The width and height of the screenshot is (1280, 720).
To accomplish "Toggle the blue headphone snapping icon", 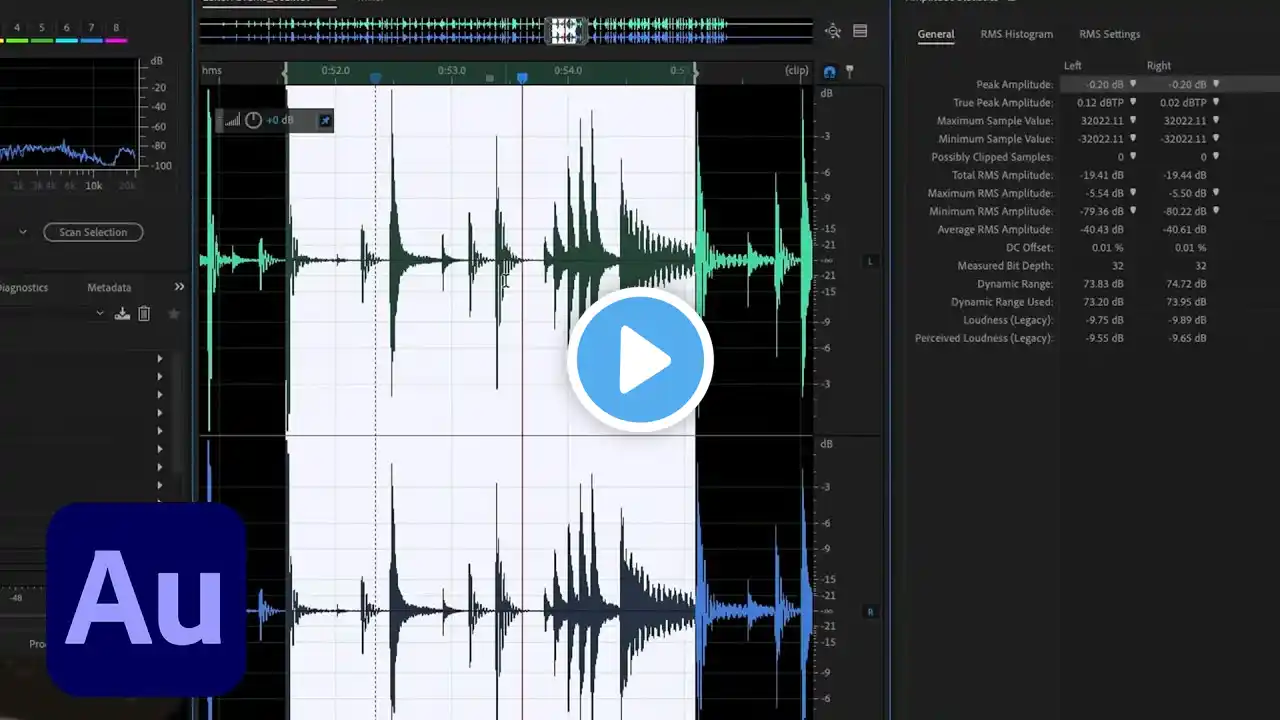I will coord(829,72).
